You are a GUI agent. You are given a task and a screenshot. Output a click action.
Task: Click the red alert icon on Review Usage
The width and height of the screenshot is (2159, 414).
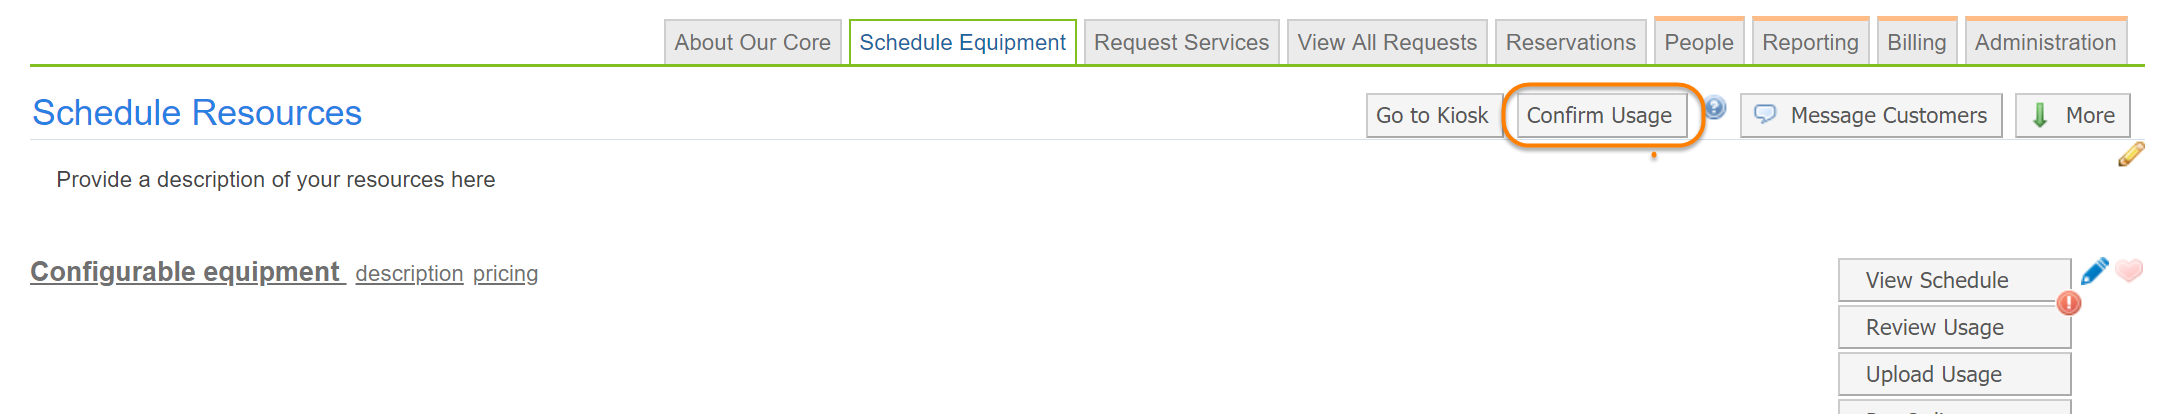2069,303
